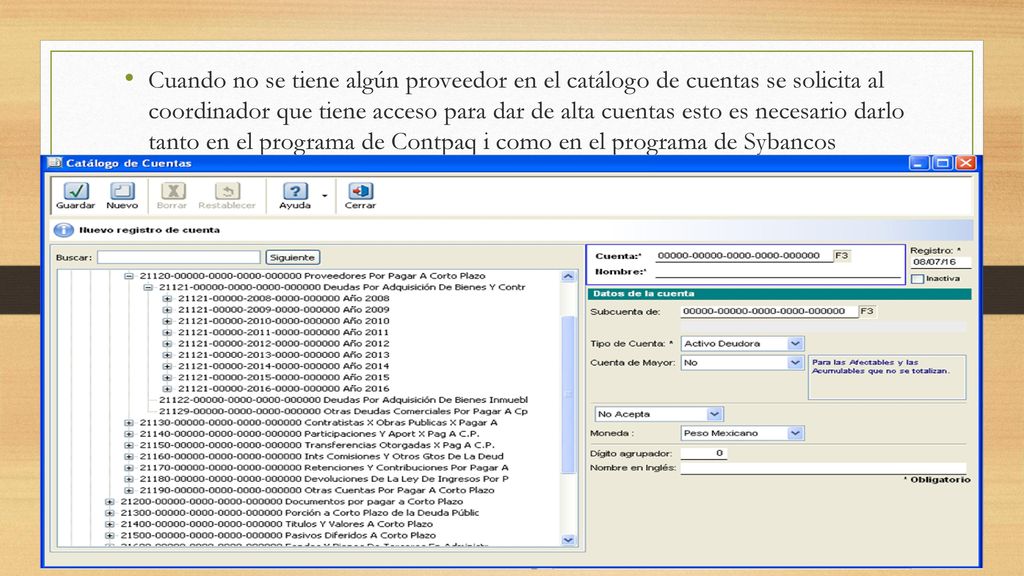This screenshot has height=576, width=1024.
Task: Expand the 21170 Retenciones Y Contribuciones node
Action: pyautogui.click(x=129, y=468)
